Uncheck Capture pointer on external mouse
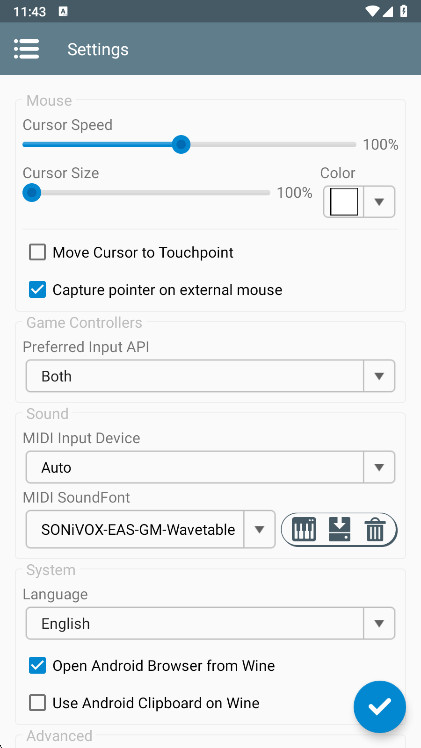The height and width of the screenshot is (748, 421). tap(37, 290)
